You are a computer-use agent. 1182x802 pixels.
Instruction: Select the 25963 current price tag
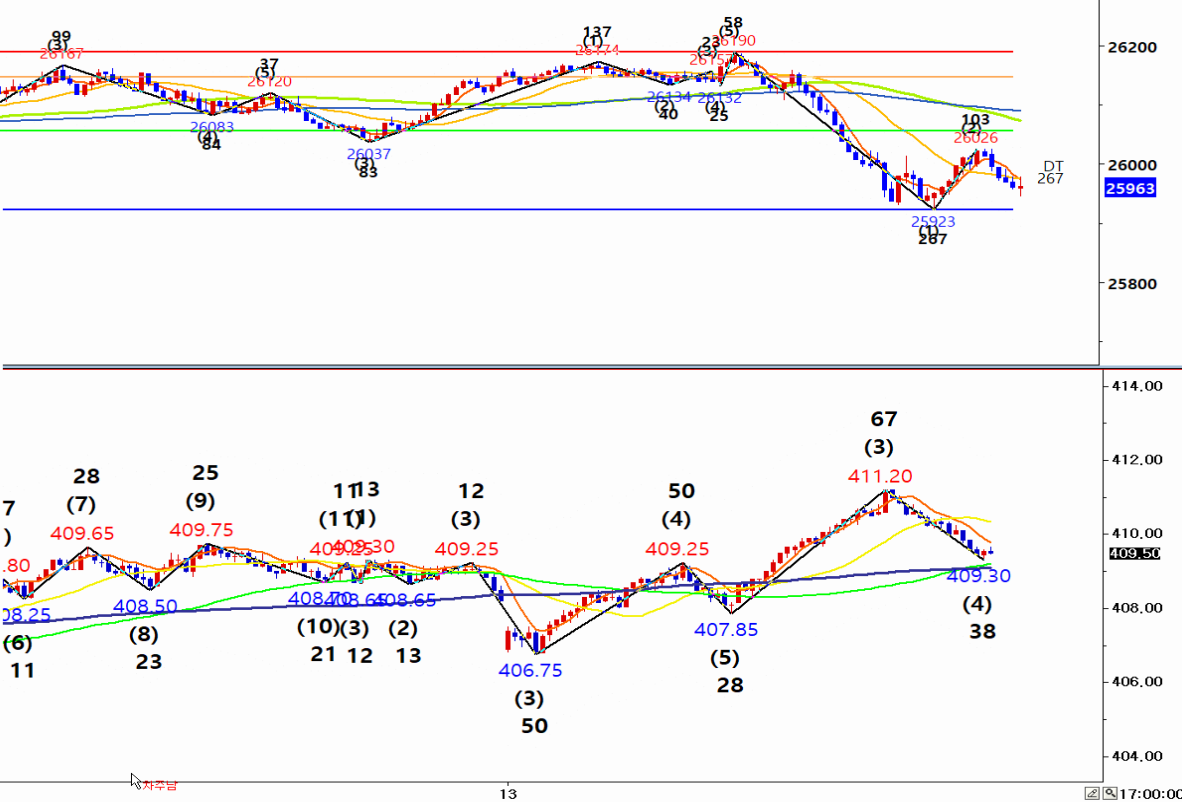[1130, 188]
